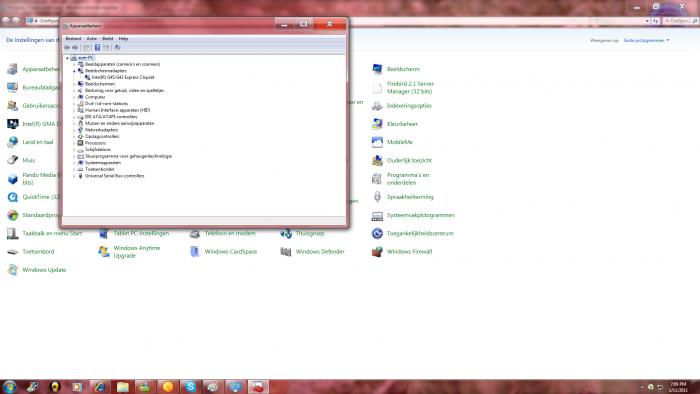Click the Windows CardSpace icon
The height and width of the screenshot is (394, 700).
pyautogui.click(x=195, y=252)
